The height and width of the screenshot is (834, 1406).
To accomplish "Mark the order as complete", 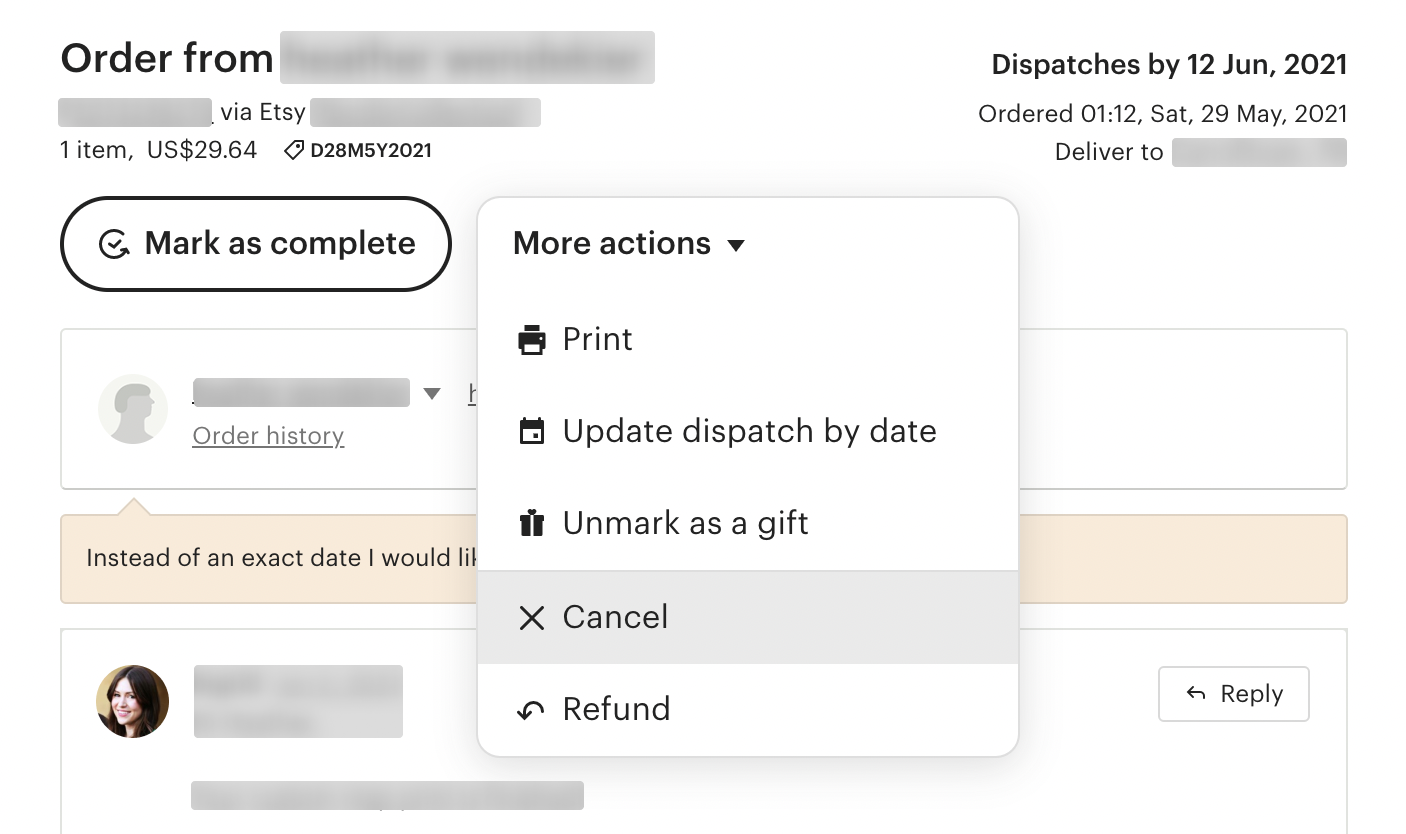I will point(256,244).
